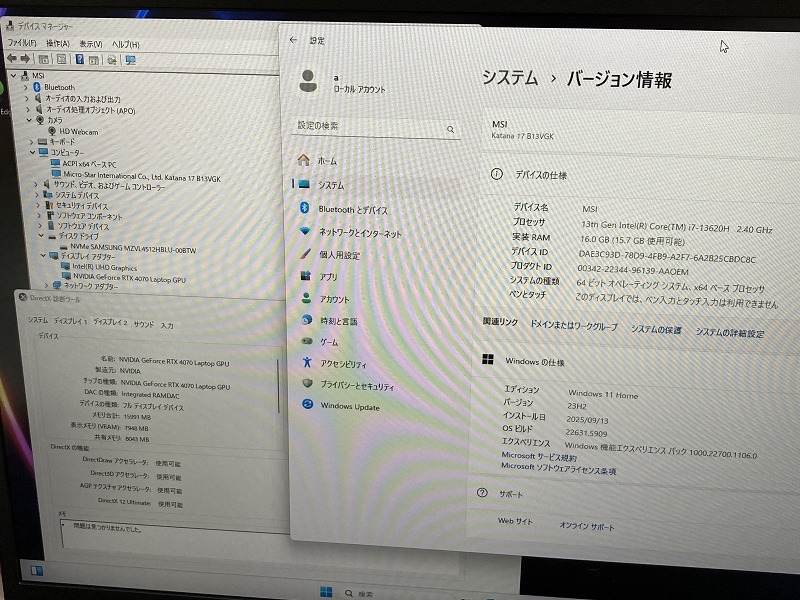Switch to 入力 tab in DirectX tool
Screen dimensions: 800x600
tap(167, 326)
